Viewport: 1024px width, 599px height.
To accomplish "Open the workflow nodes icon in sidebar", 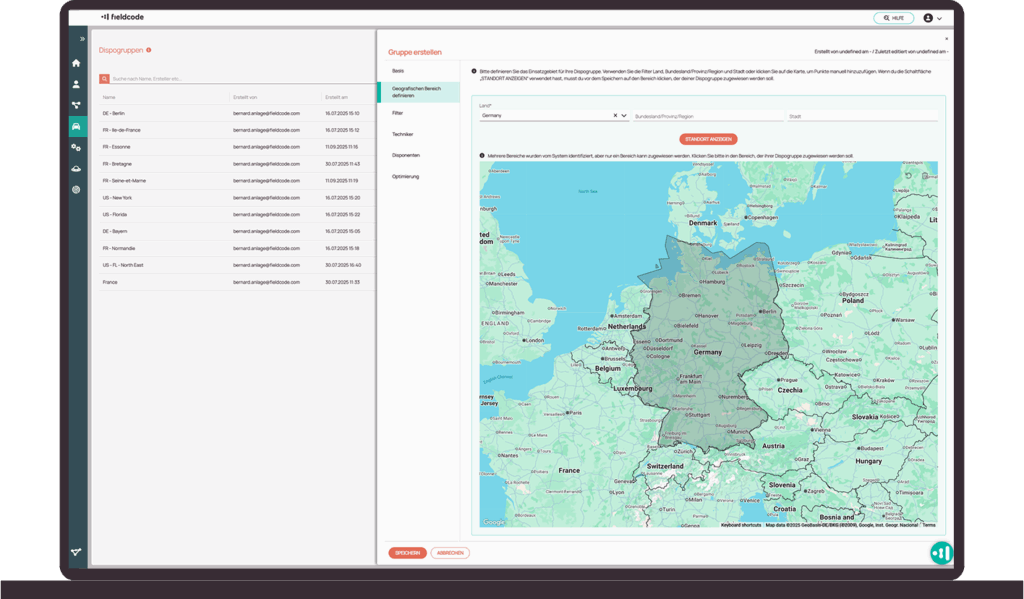I will click(x=77, y=105).
